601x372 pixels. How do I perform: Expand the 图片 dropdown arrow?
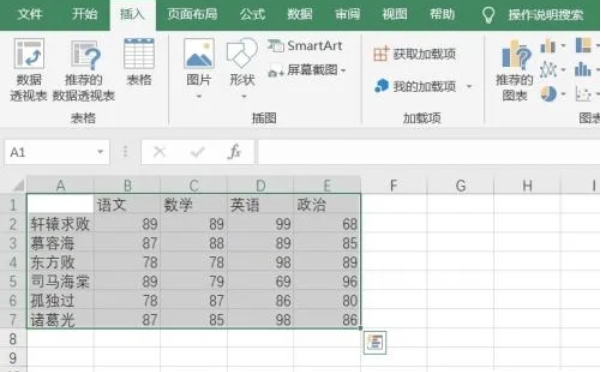pos(199,96)
